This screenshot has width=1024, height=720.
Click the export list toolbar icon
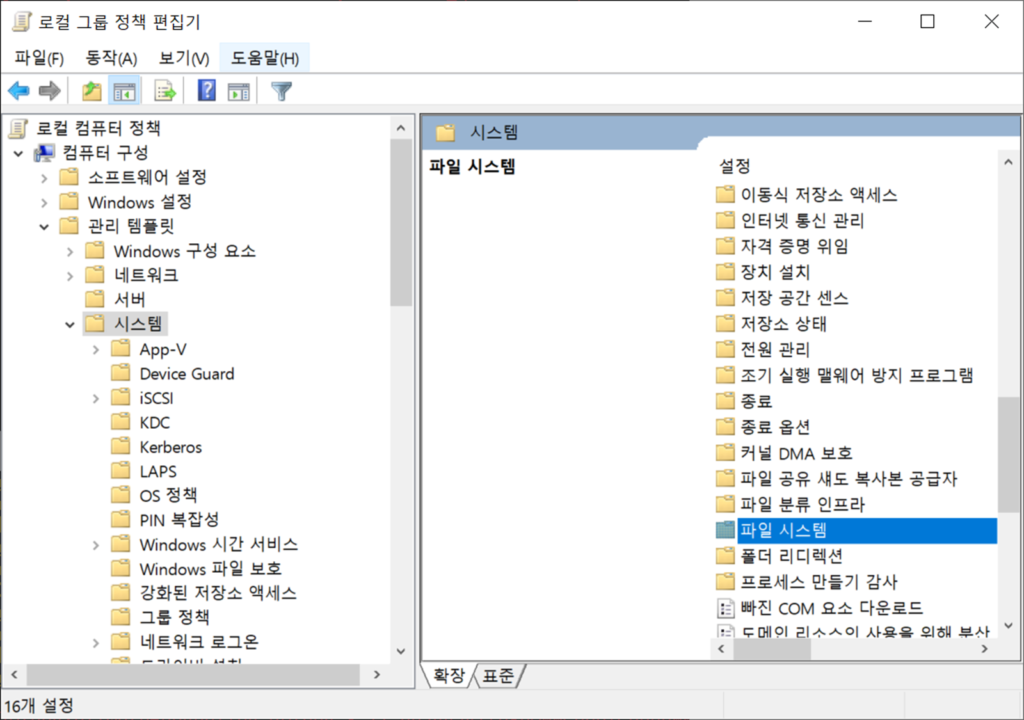pos(165,91)
